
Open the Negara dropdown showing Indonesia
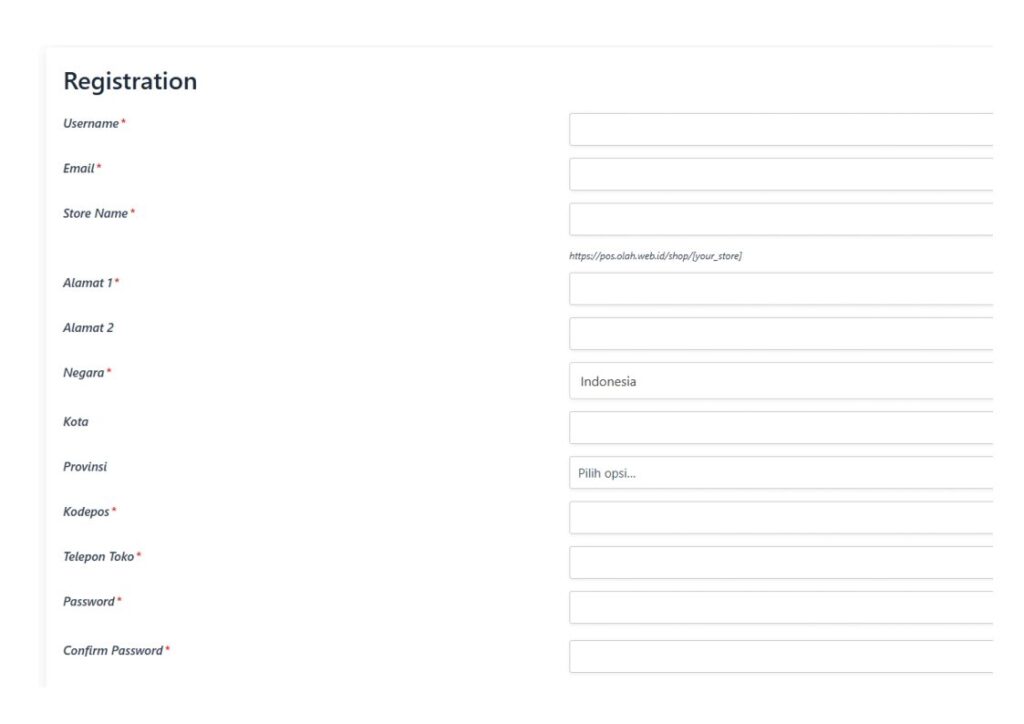[x=780, y=381]
